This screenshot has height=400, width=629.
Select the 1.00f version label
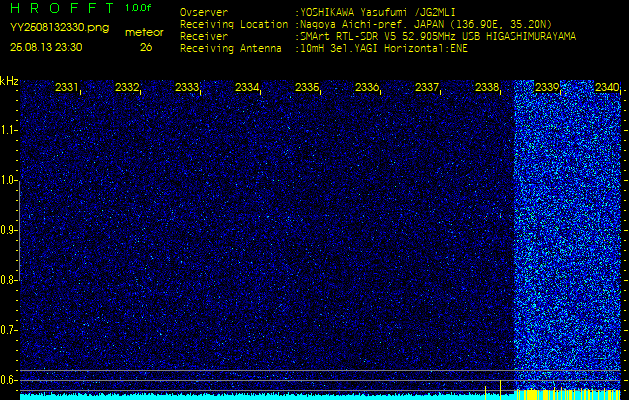(138, 8)
